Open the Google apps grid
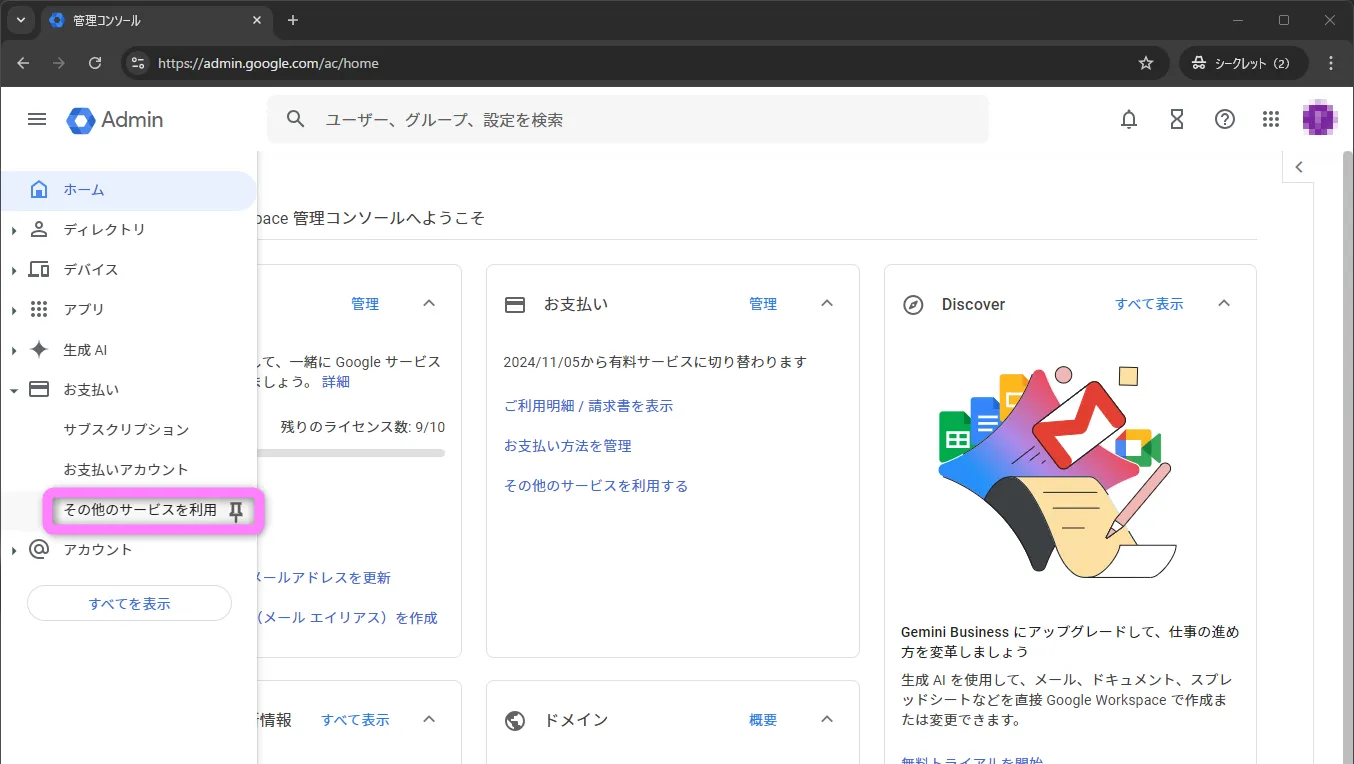This screenshot has height=764, width=1354. coord(1271,120)
